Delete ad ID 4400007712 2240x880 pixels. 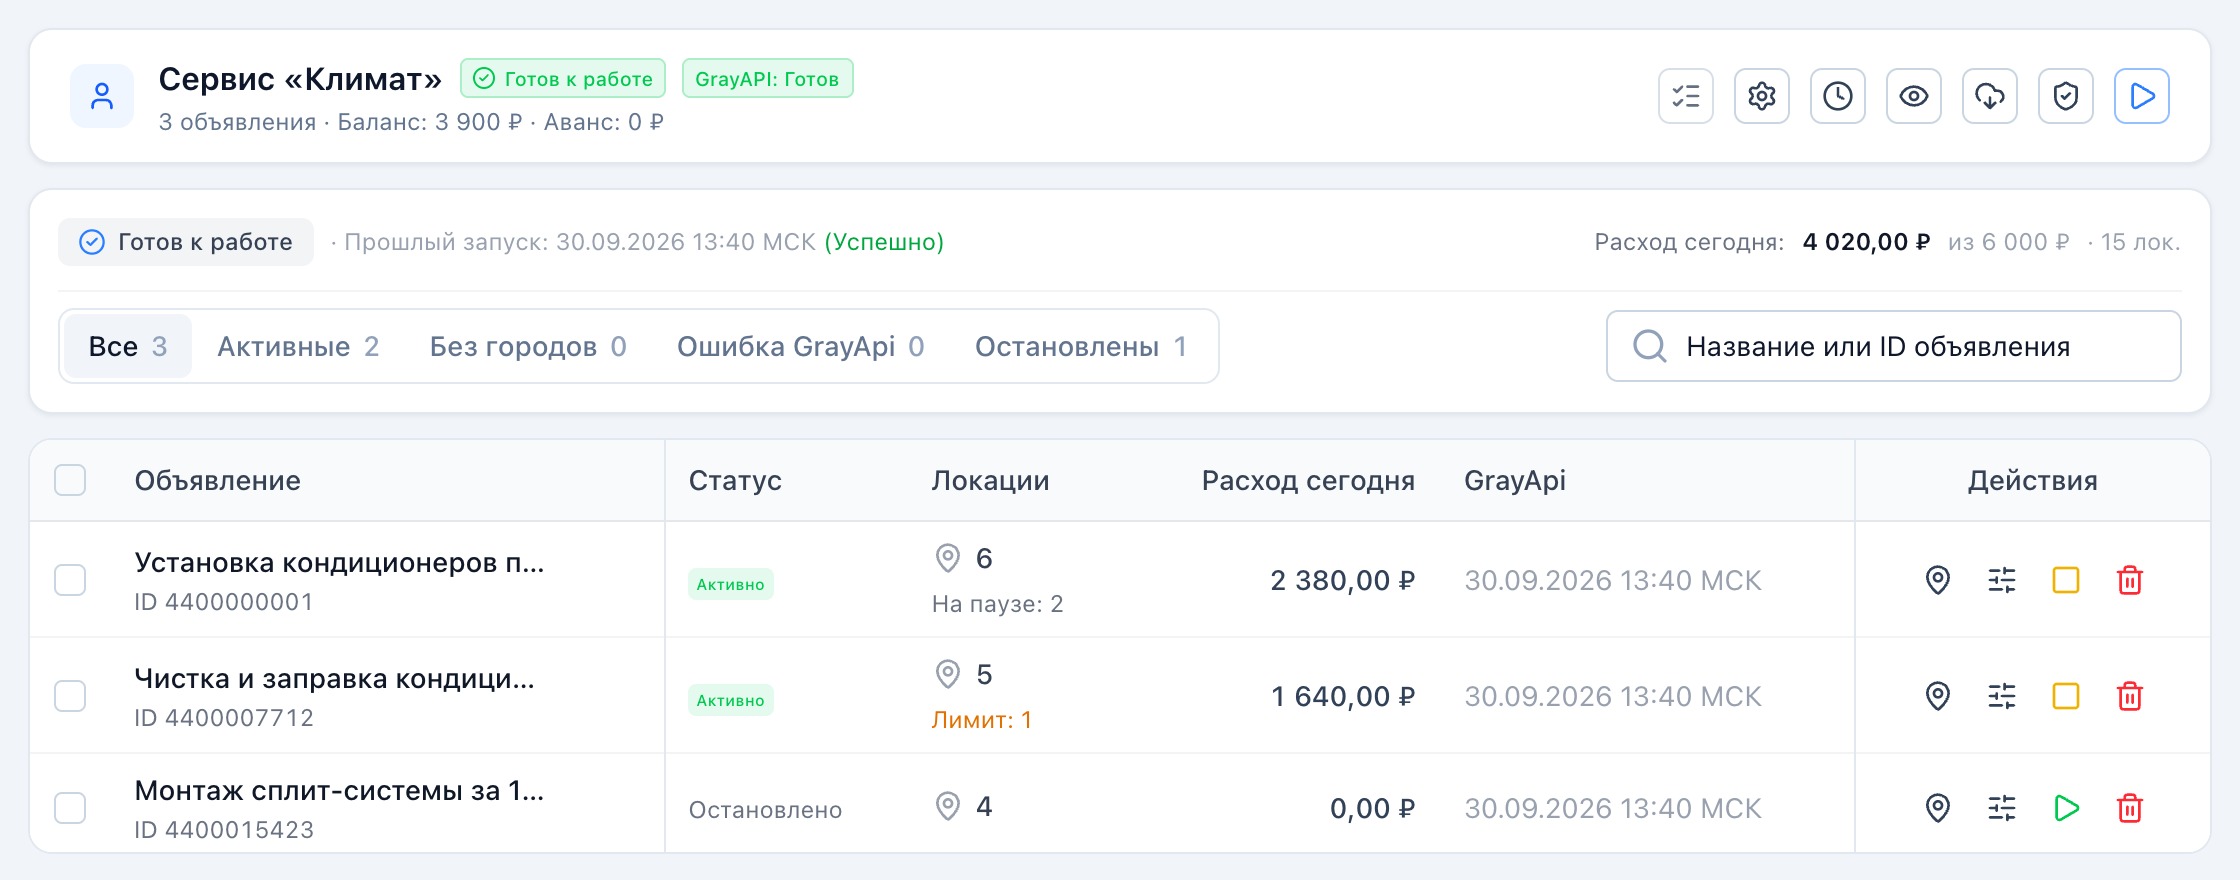[x=2130, y=696]
